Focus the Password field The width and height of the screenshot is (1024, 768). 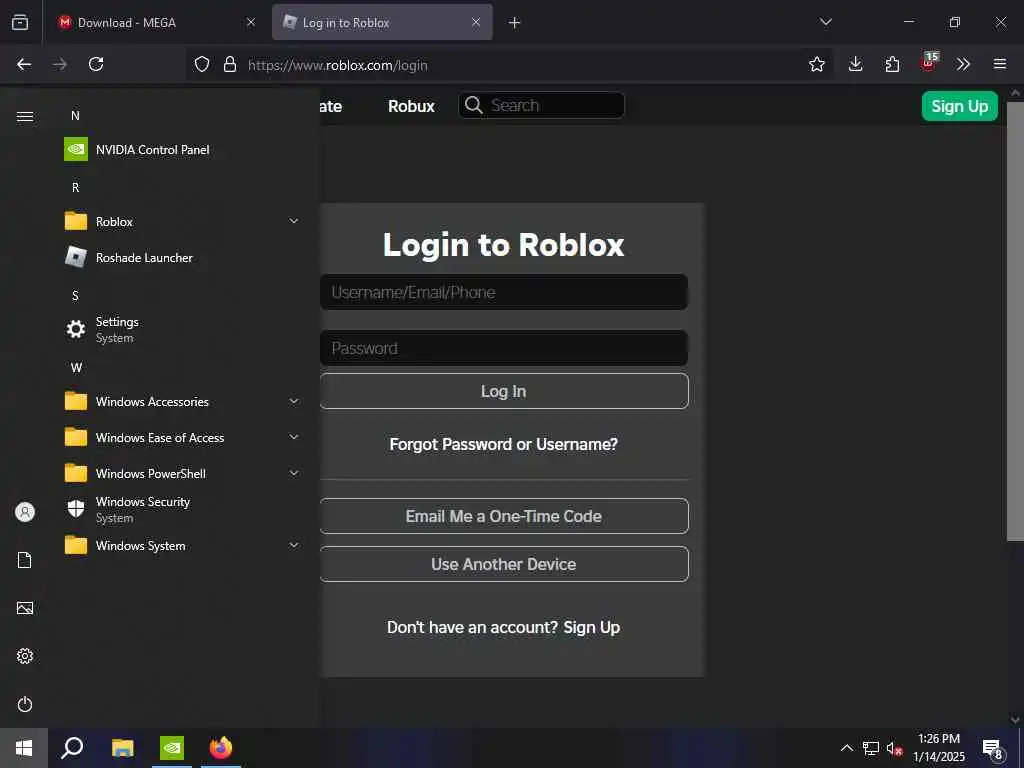(504, 348)
